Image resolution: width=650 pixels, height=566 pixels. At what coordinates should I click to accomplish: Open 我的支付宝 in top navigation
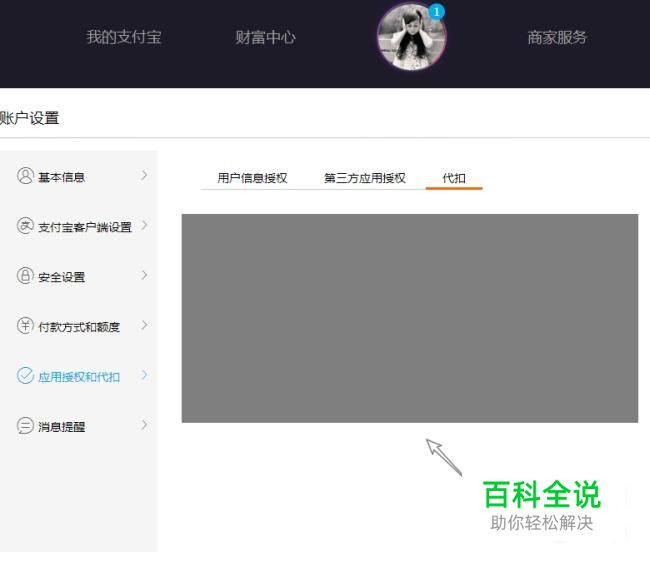124,37
